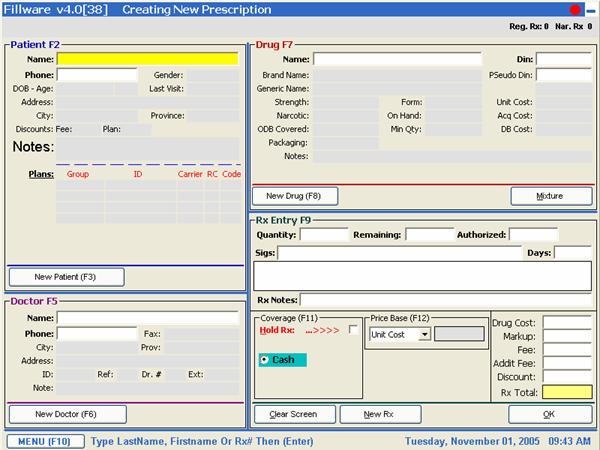Click the Rx Notes input field
Image resolution: width=600 pixels, height=450 pixels.
(x=446, y=300)
